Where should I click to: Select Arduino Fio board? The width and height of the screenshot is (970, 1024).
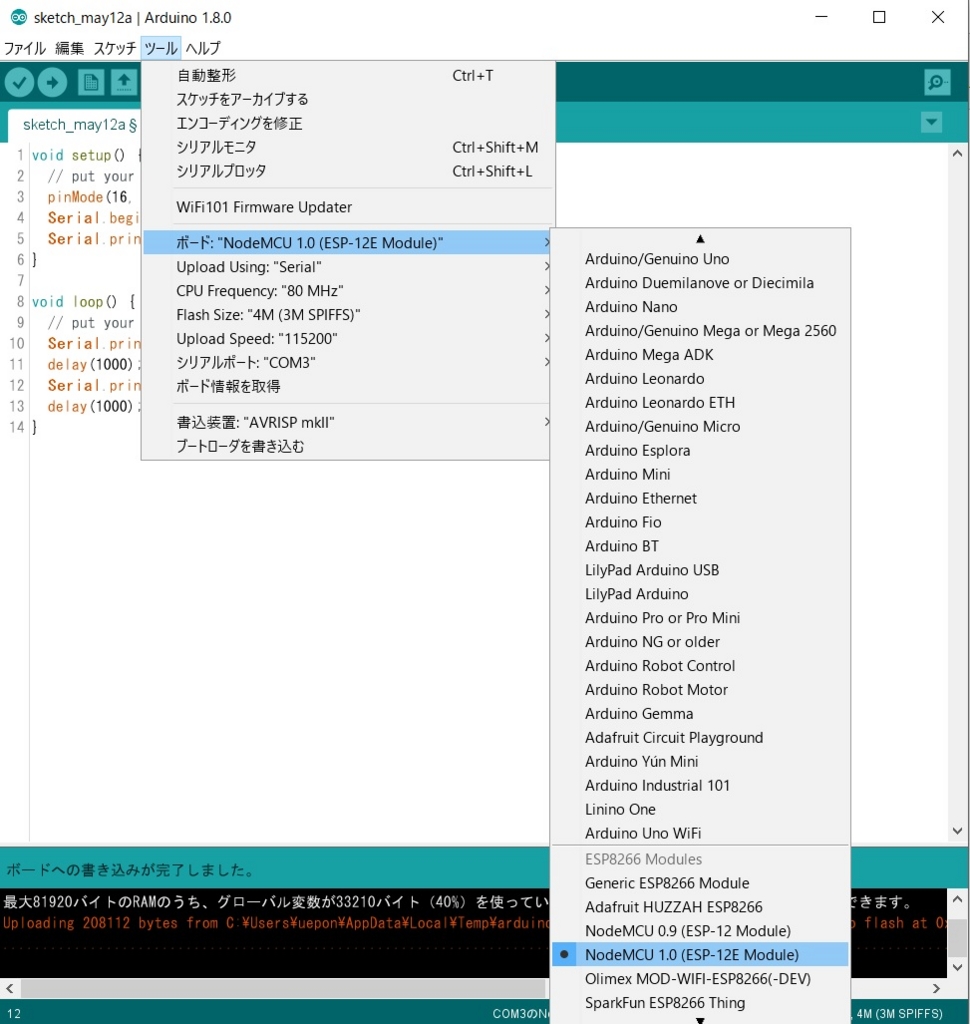(700, 522)
